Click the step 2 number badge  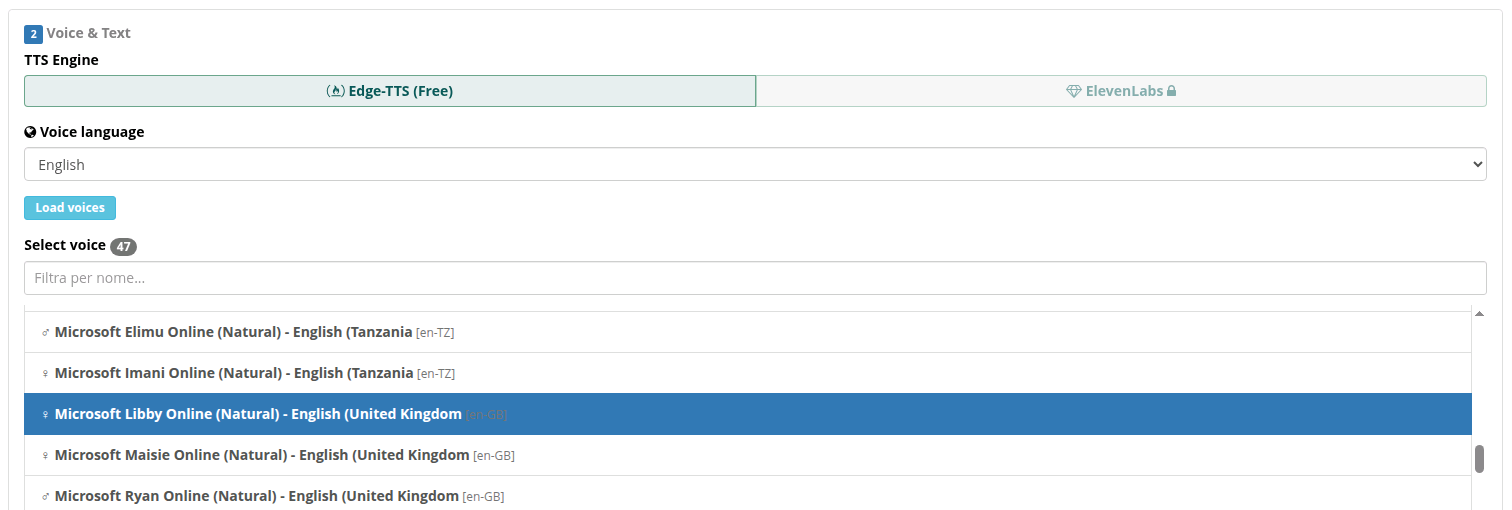(33, 34)
